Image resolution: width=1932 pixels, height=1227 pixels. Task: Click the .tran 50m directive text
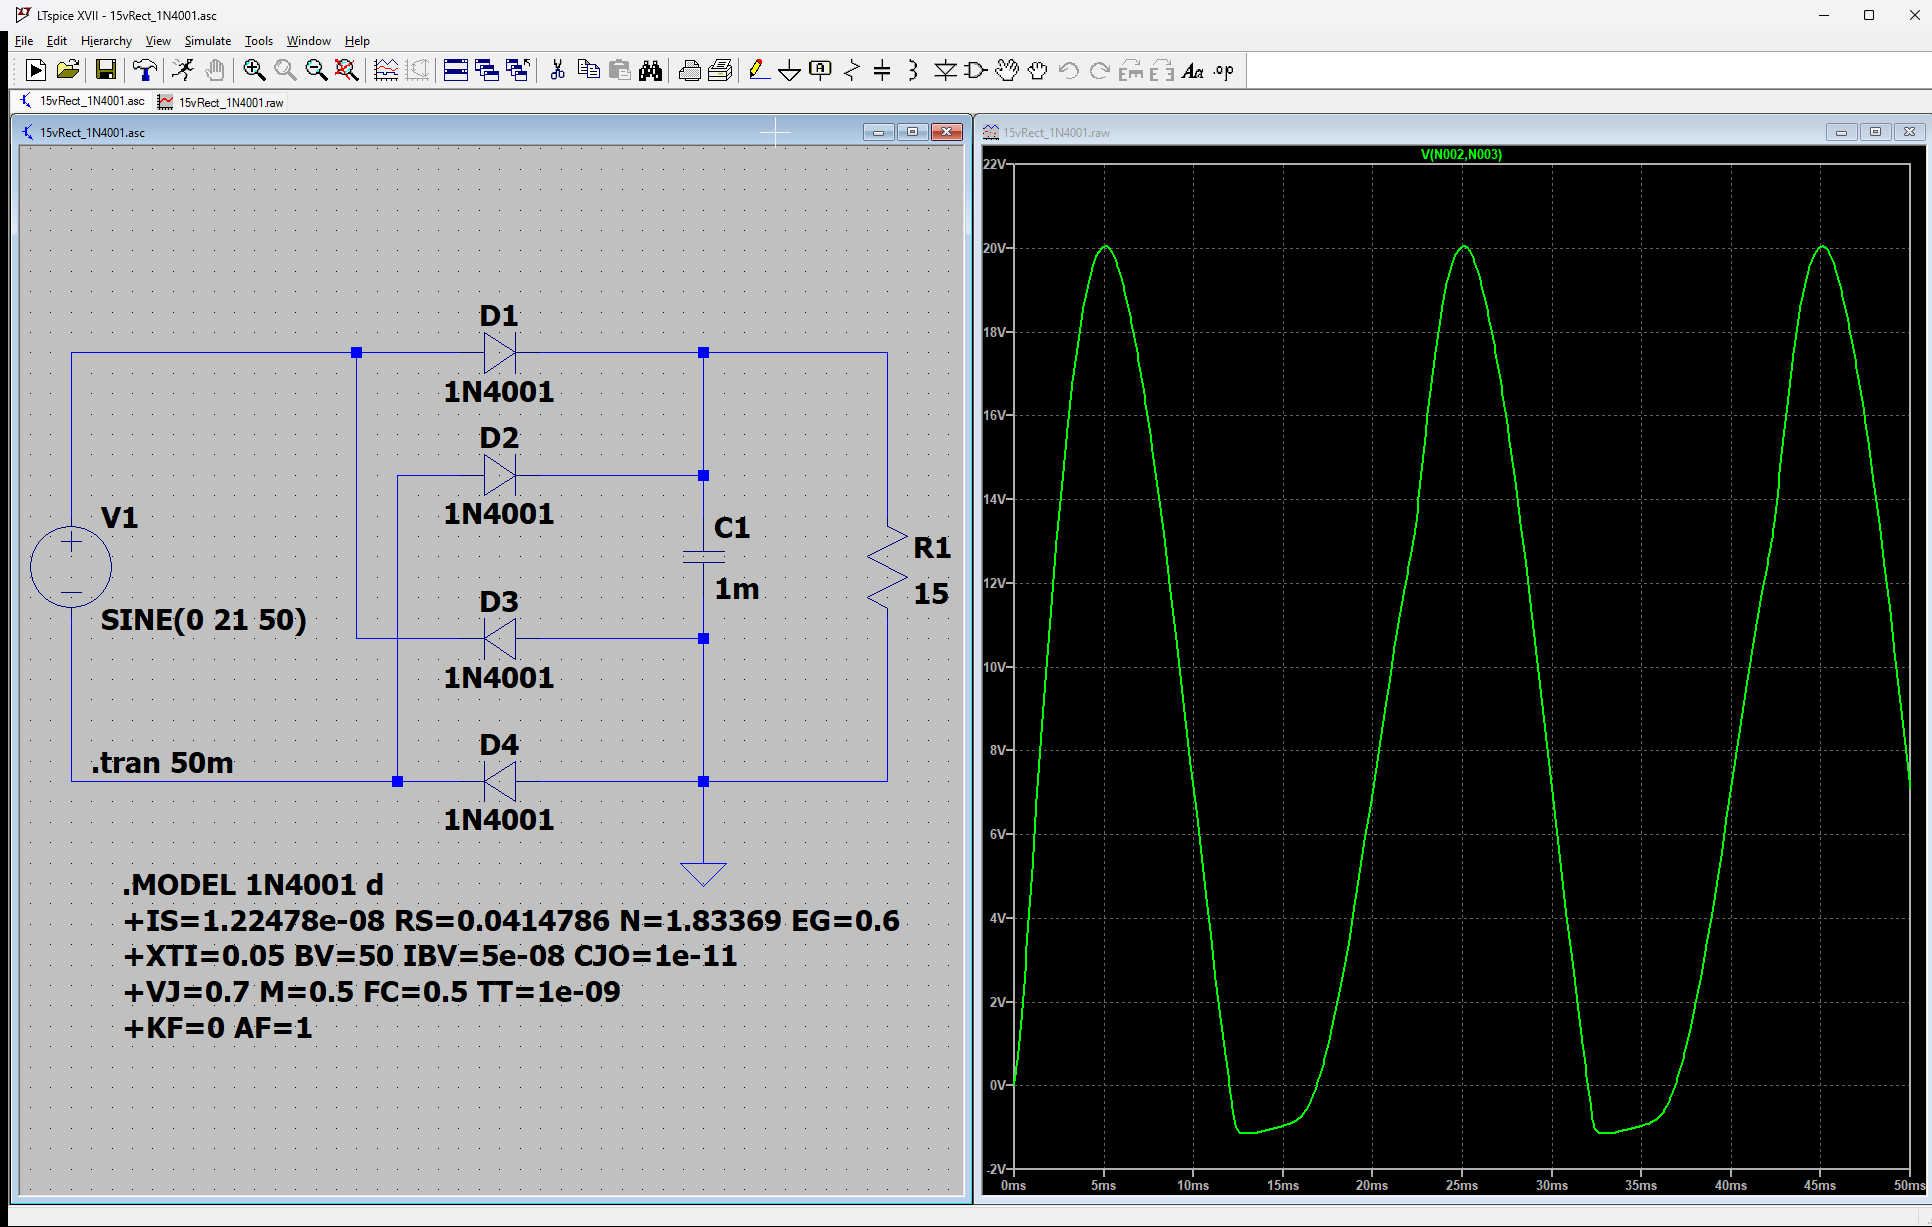tap(163, 763)
